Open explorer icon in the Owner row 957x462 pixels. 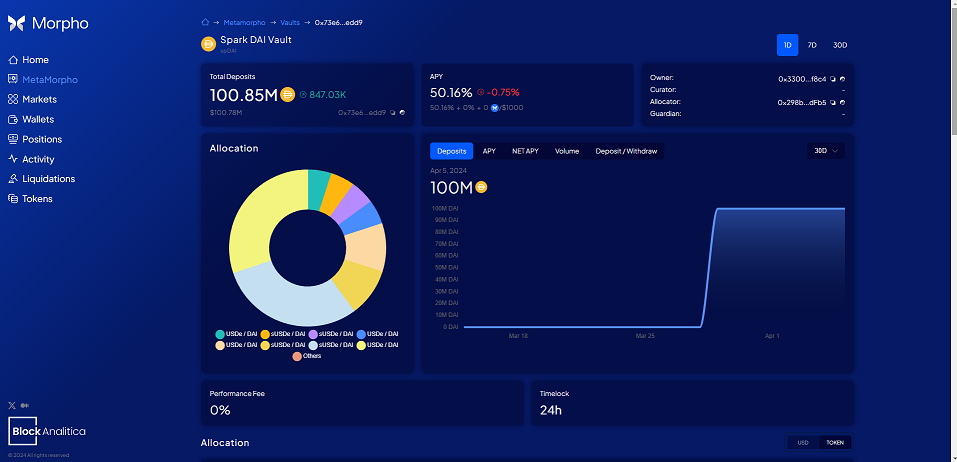842,79
